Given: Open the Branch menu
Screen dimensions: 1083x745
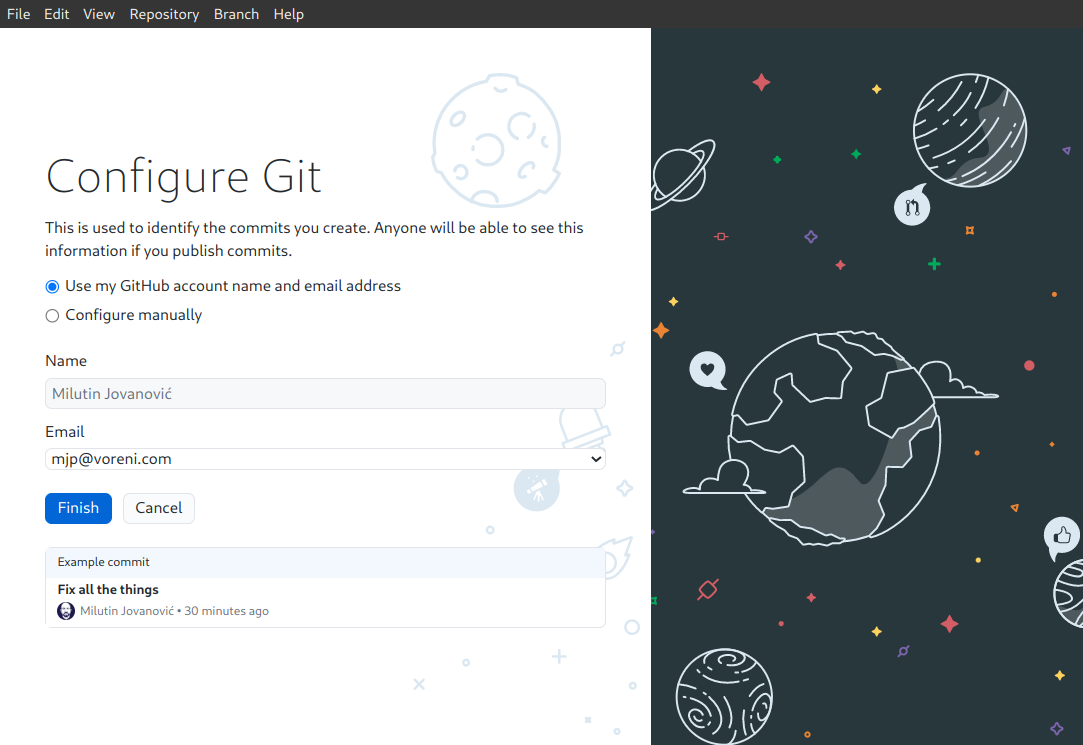Looking at the screenshot, I should pos(236,14).
